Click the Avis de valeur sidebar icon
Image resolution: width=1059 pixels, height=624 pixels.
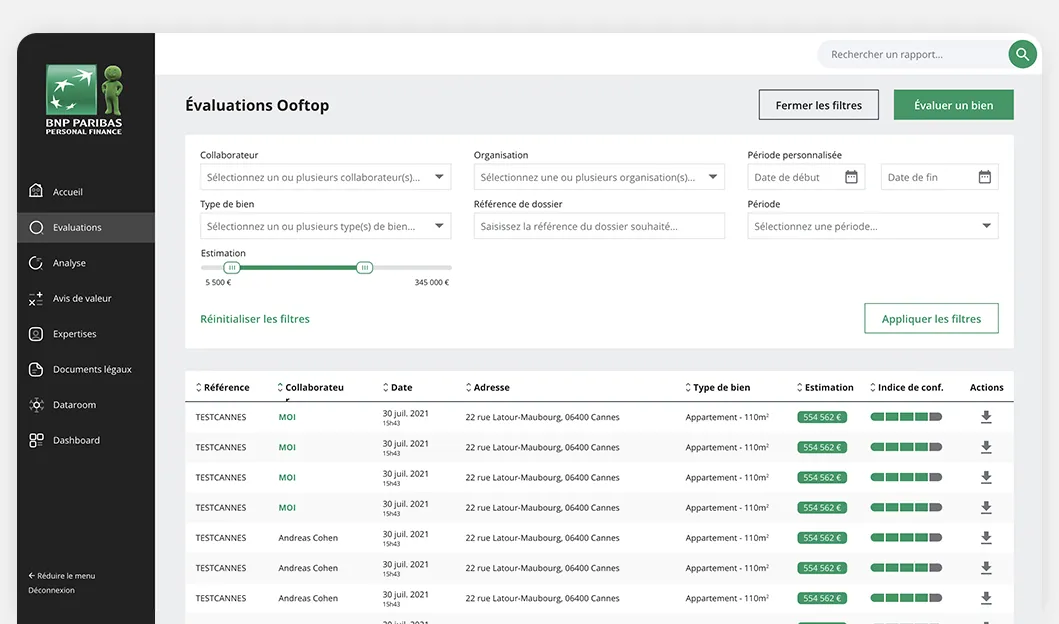point(35,298)
